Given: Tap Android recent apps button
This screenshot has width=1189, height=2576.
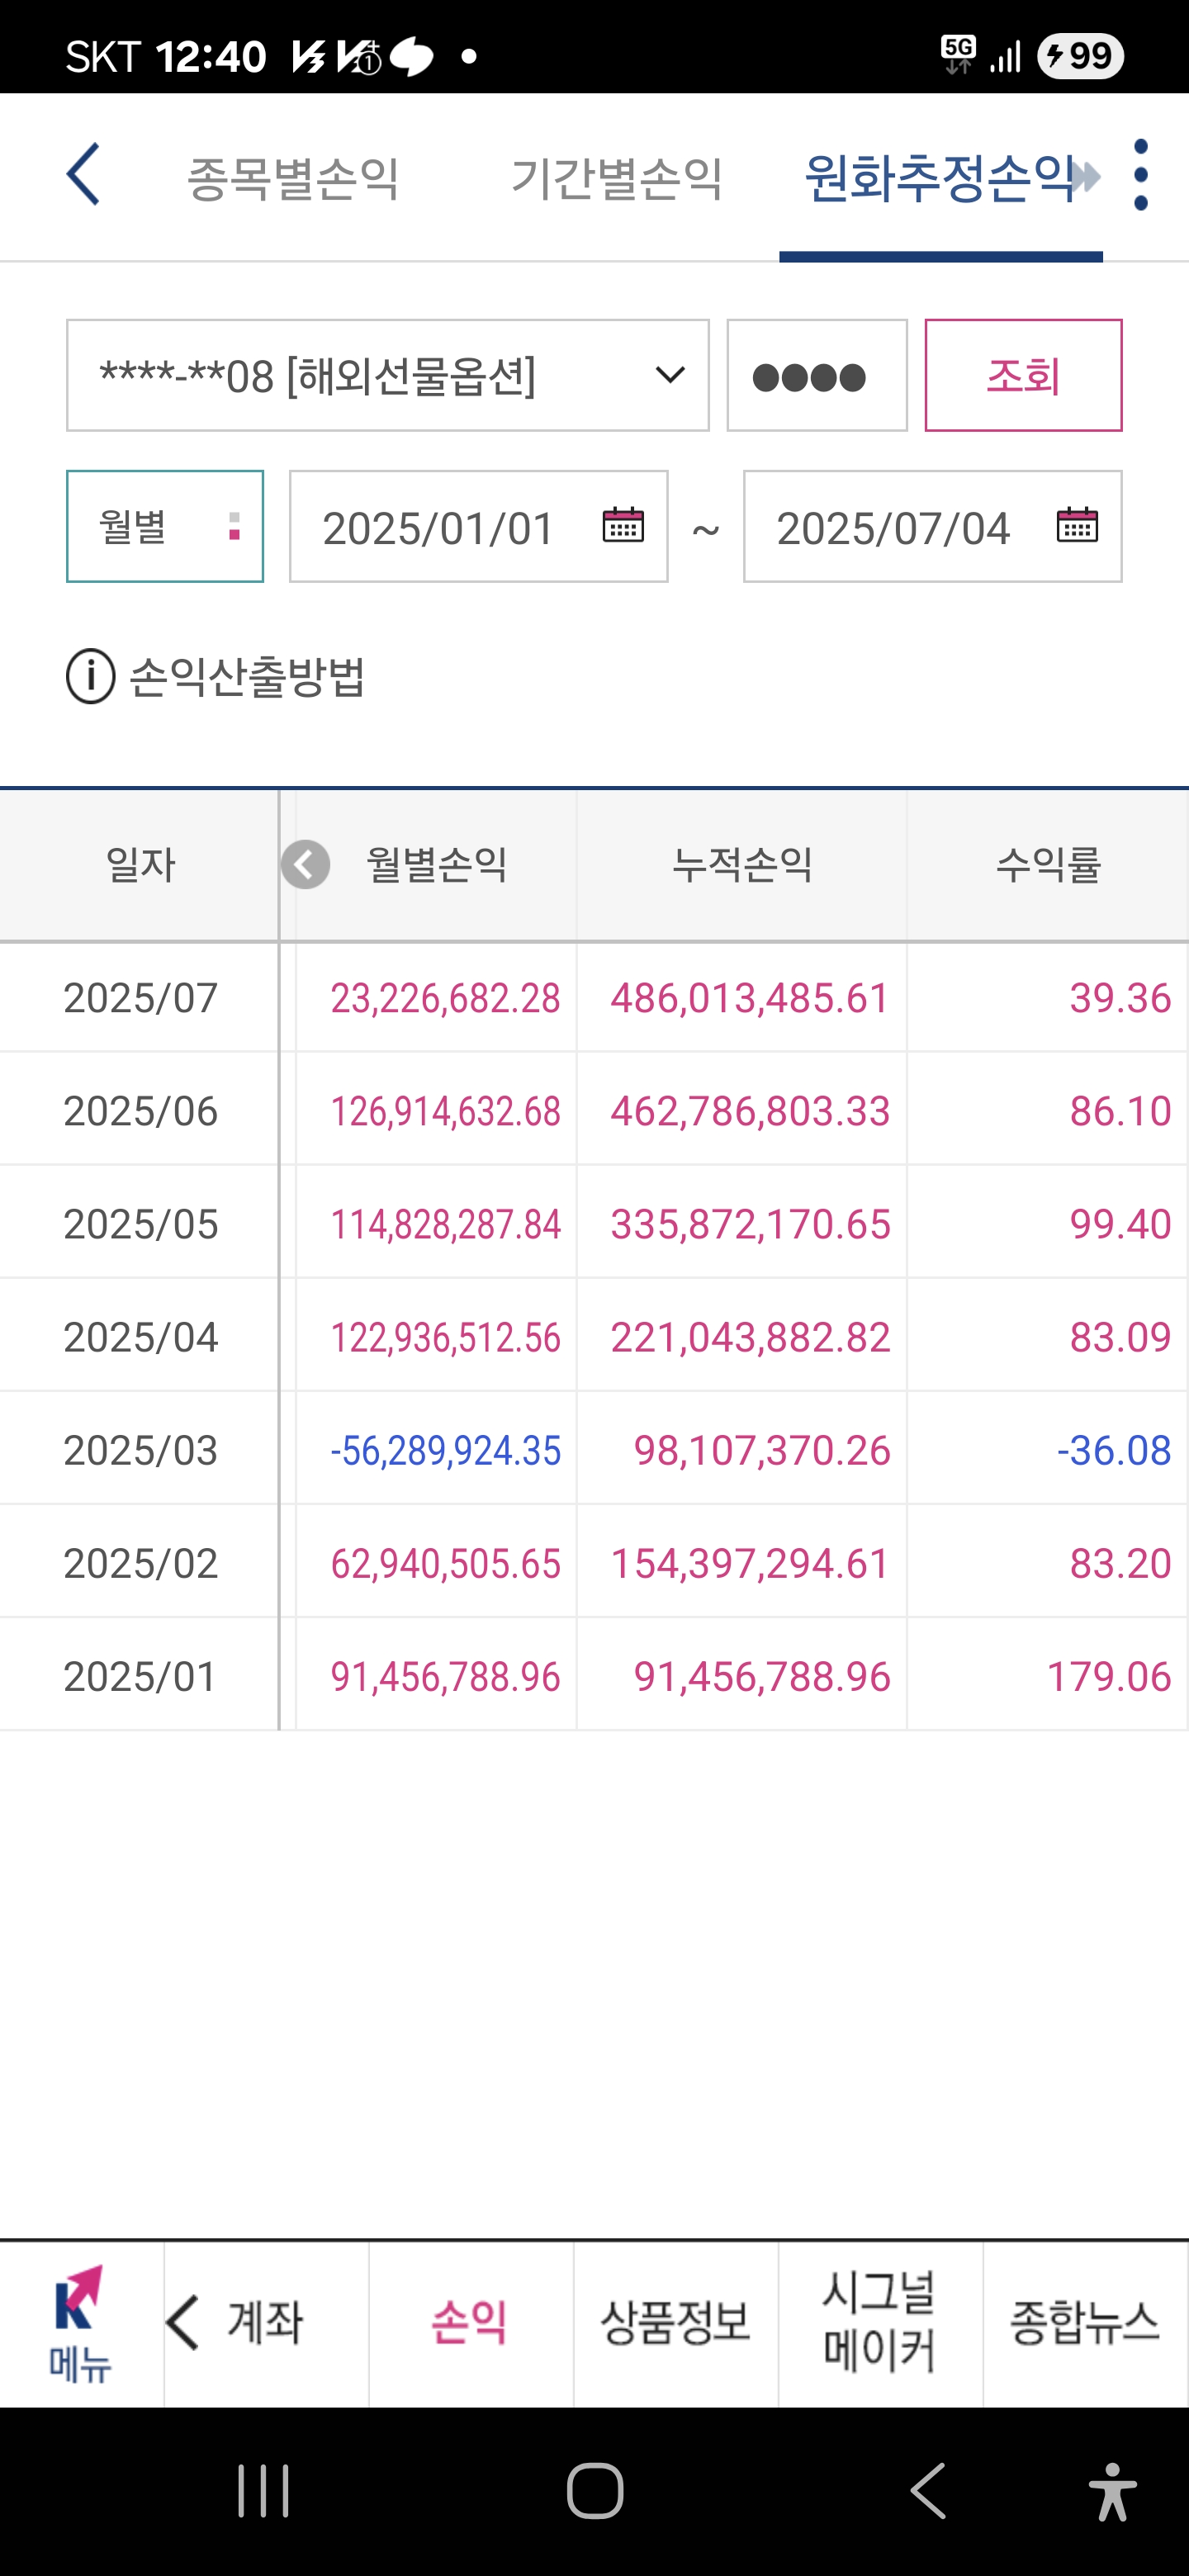Looking at the screenshot, I should tap(263, 2490).
